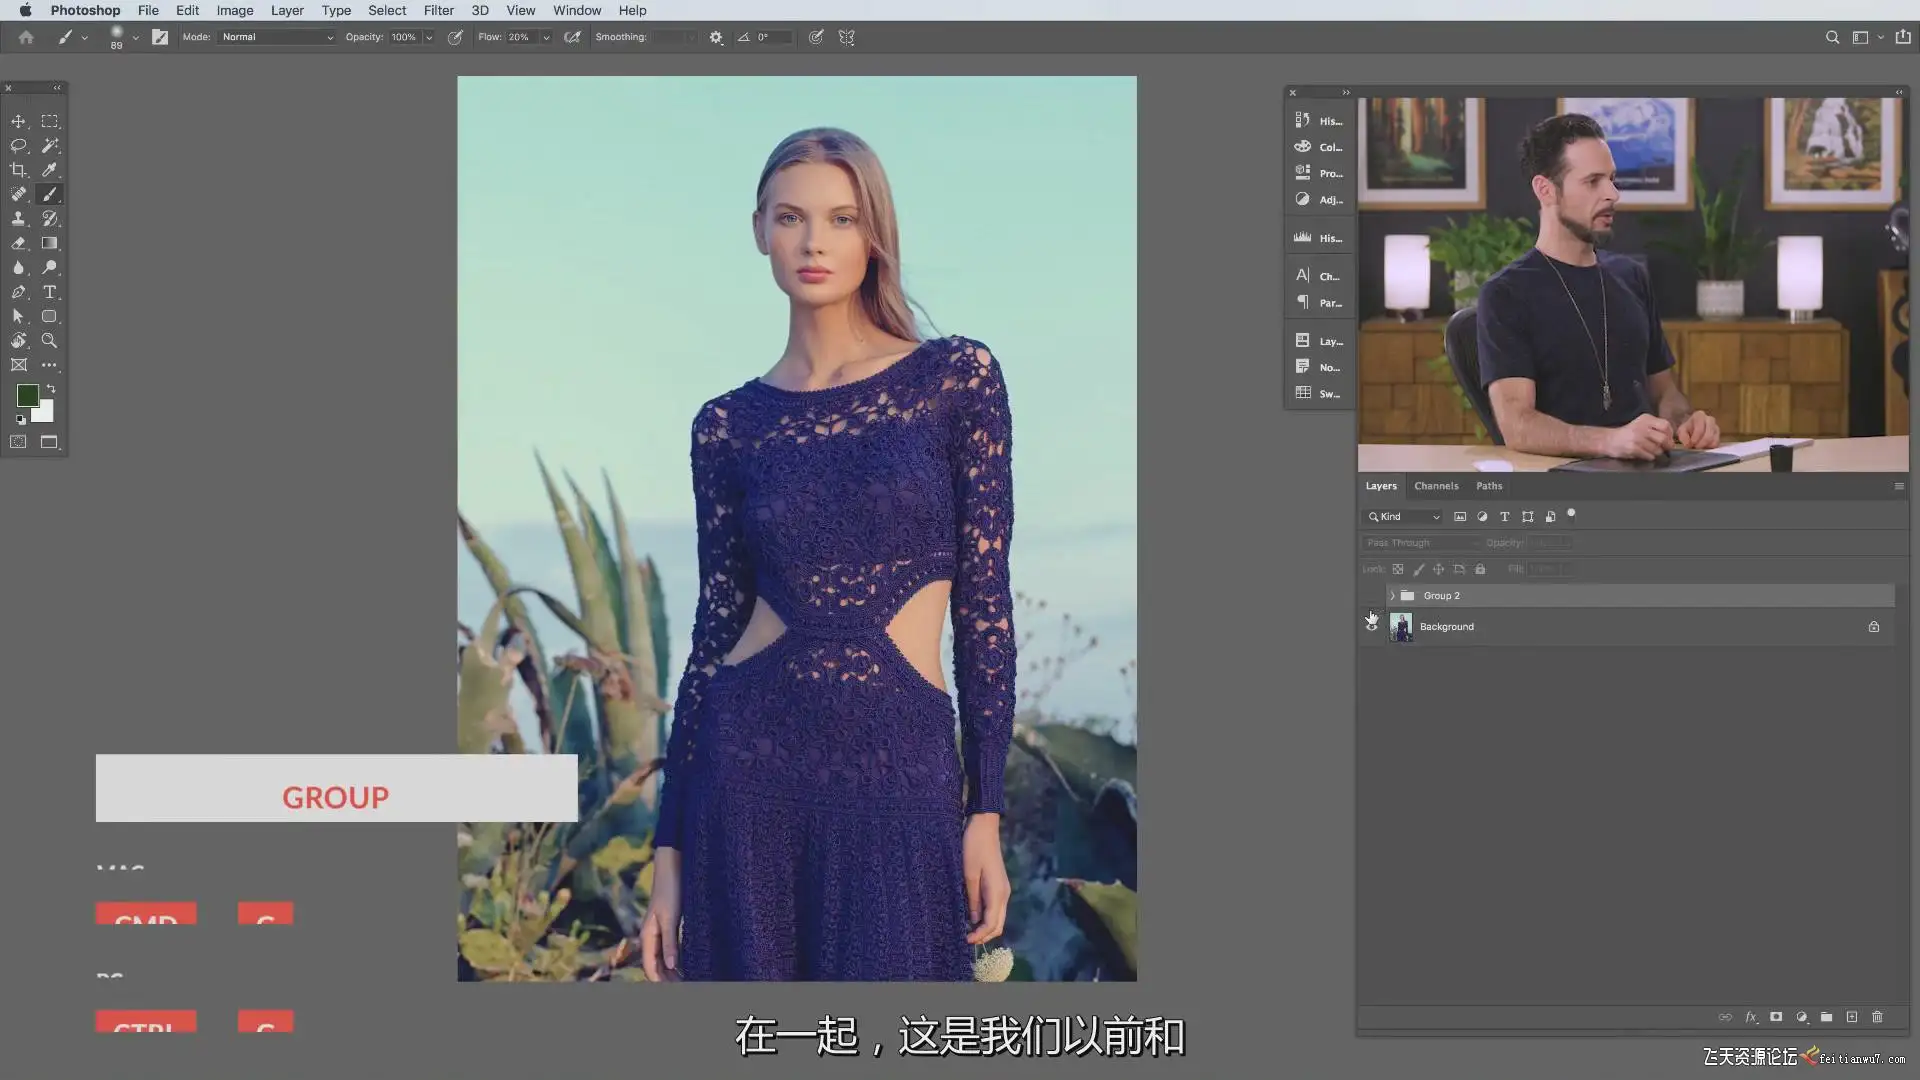The image size is (1920, 1080).
Task: Open the collapsed Adjustments panel button
Action: [x=1318, y=200]
